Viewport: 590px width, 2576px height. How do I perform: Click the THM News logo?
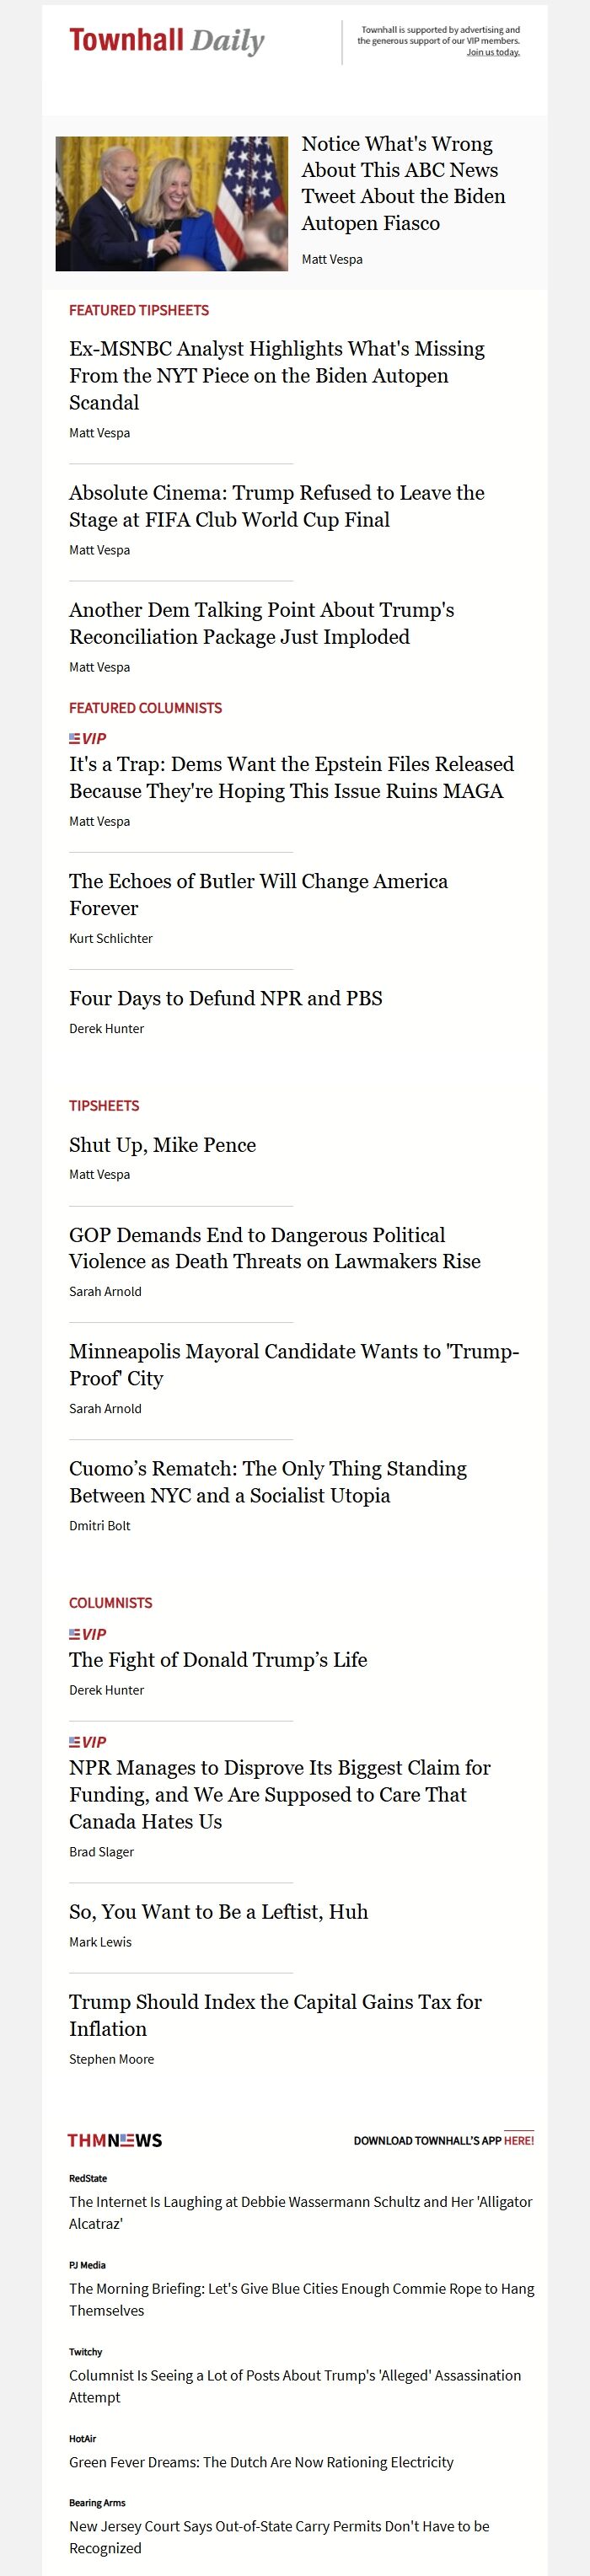(x=115, y=2140)
